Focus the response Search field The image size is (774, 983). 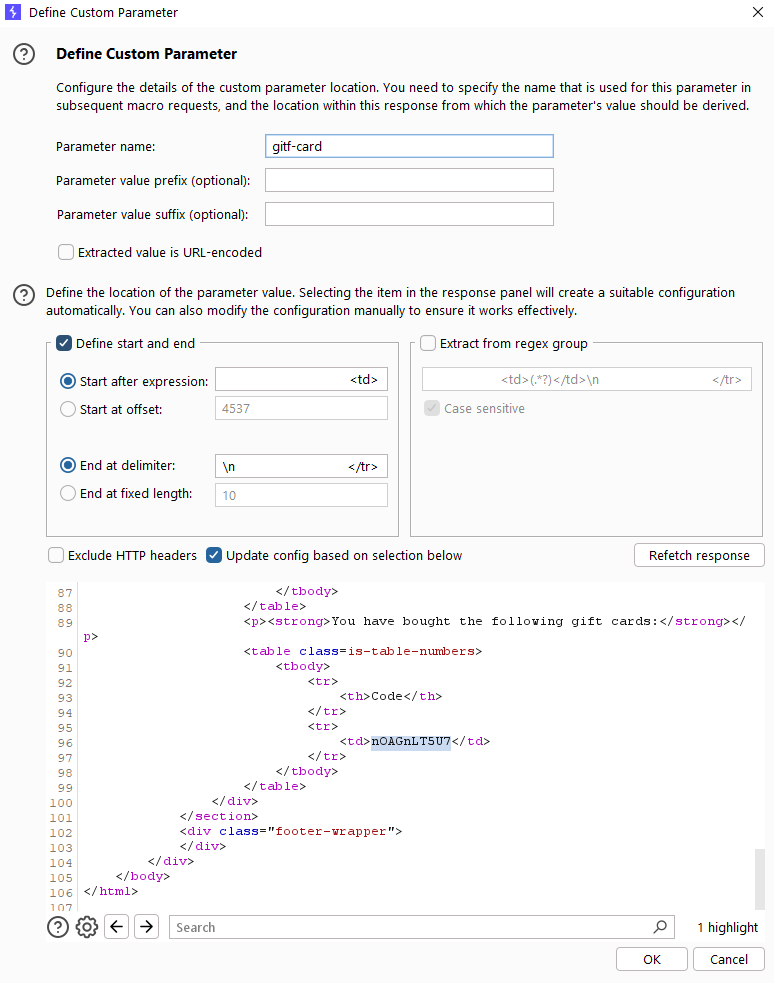tap(411, 927)
